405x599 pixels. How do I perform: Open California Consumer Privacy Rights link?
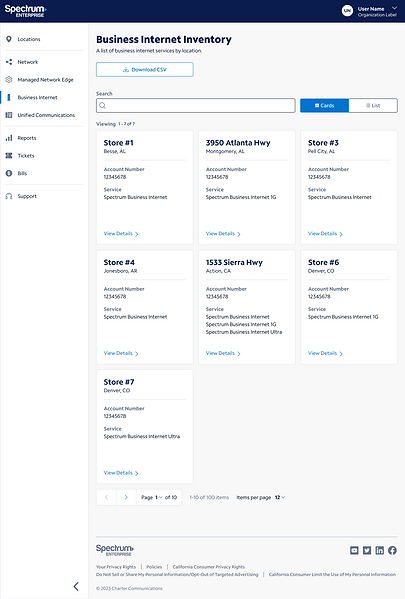click(209, 567)
